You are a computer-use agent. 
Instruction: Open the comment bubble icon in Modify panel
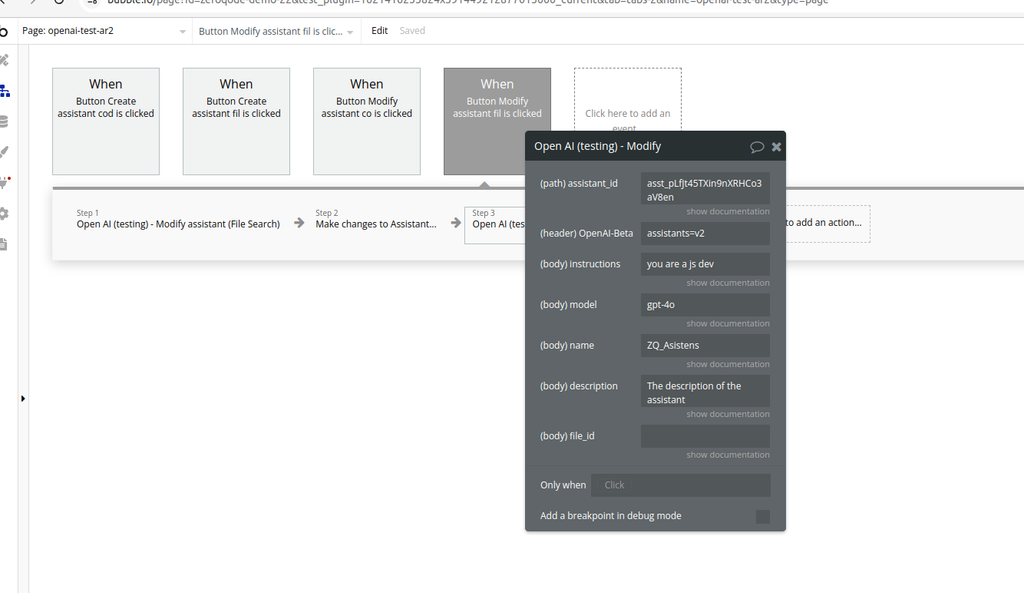pos(756,147)
